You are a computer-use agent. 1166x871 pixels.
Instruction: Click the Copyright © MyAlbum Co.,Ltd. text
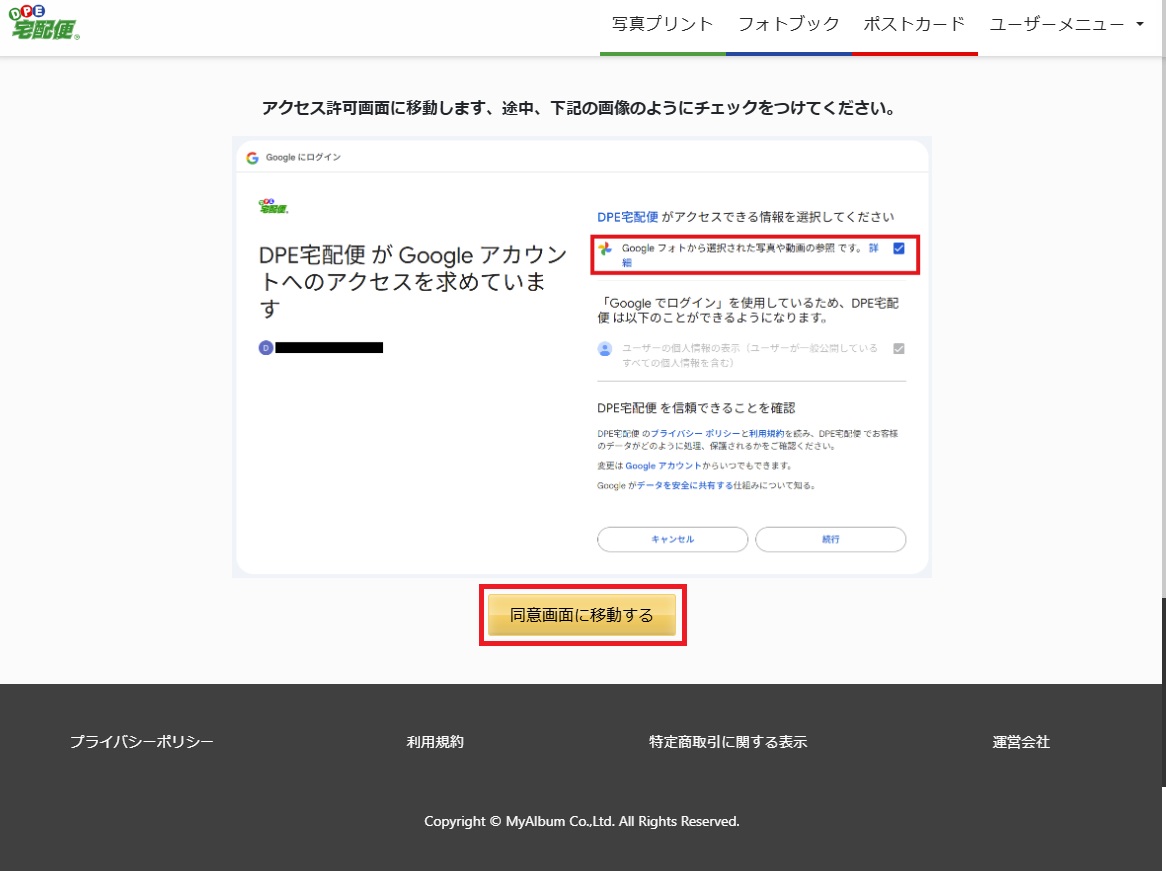pyautogui.click(x=582, y=821)
